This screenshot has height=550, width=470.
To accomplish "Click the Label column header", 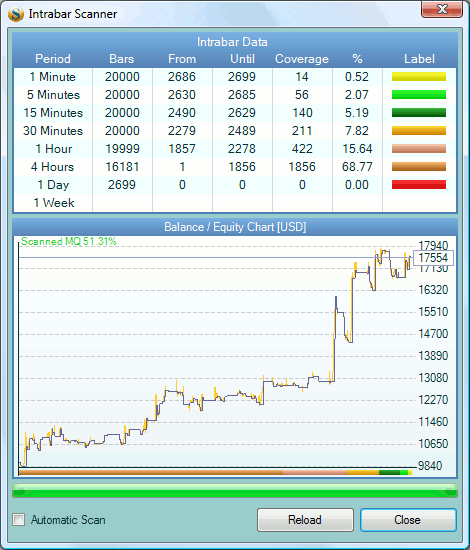I will pyautogui.click(x=419, y=59).
